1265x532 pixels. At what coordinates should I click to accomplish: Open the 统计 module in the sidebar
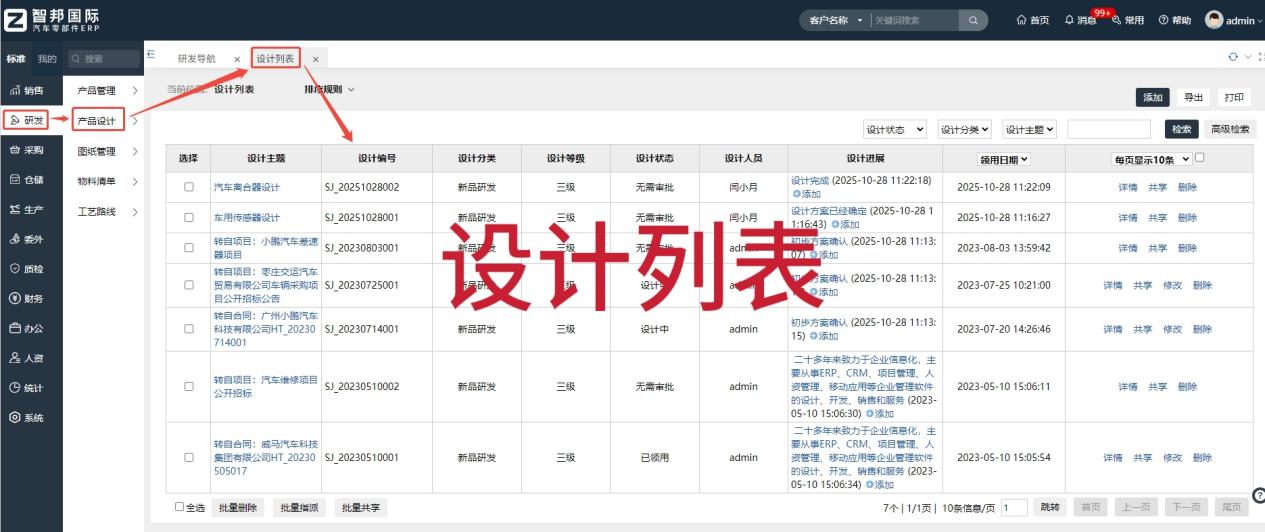point(27,387)
